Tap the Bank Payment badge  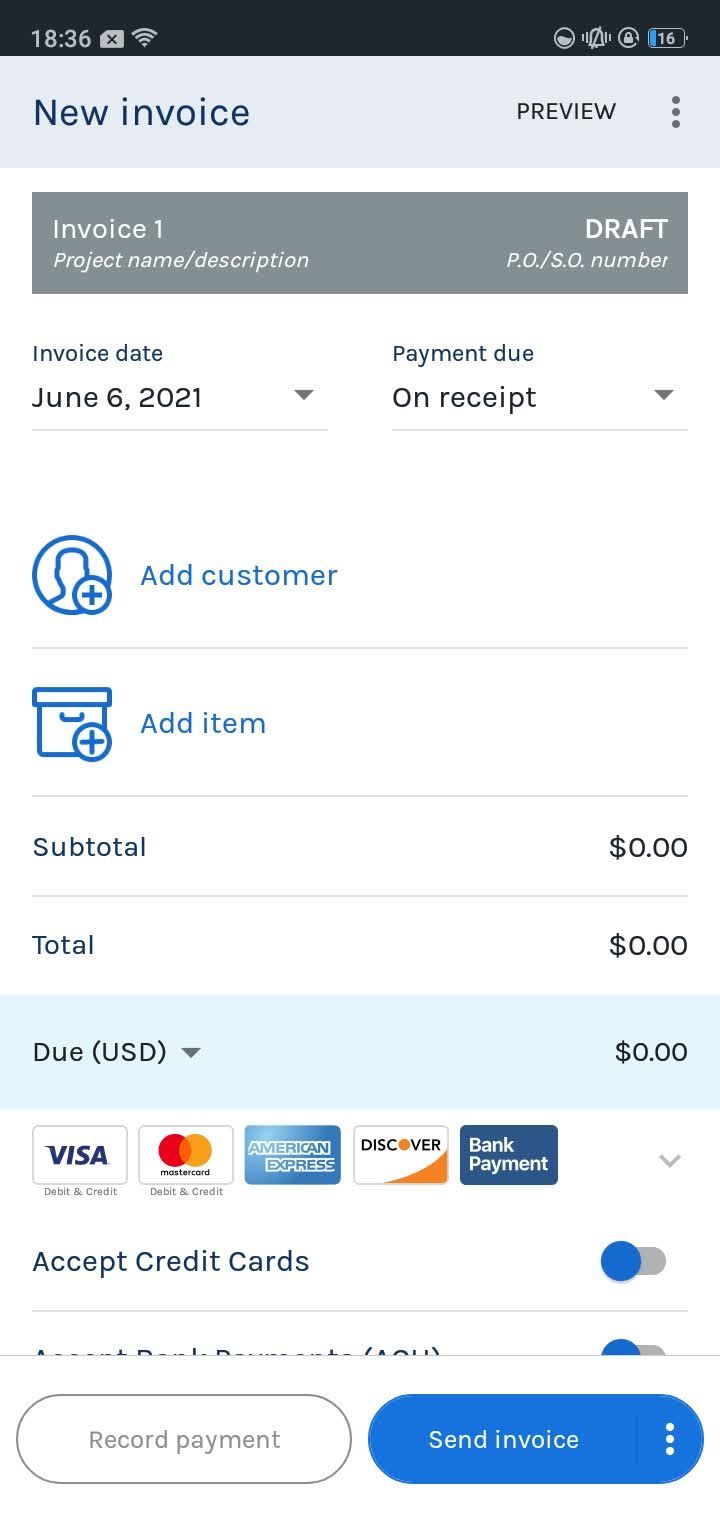pos(508,1155)
